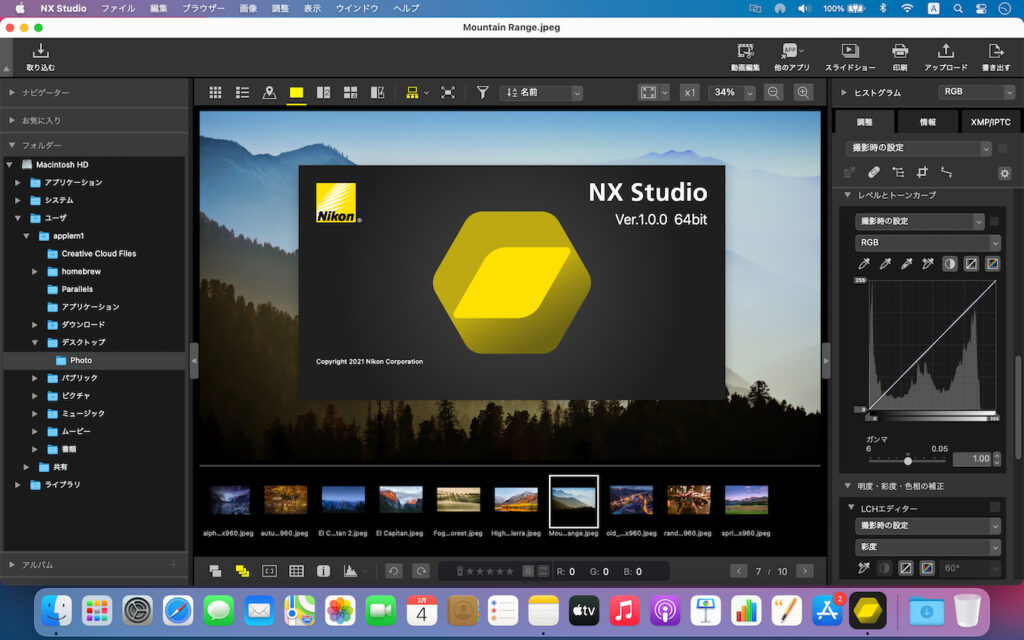This screenshot has width=1024, height=640.
Task: Open the ブラウザー menu in menu bar
Action: pos(203,8)
